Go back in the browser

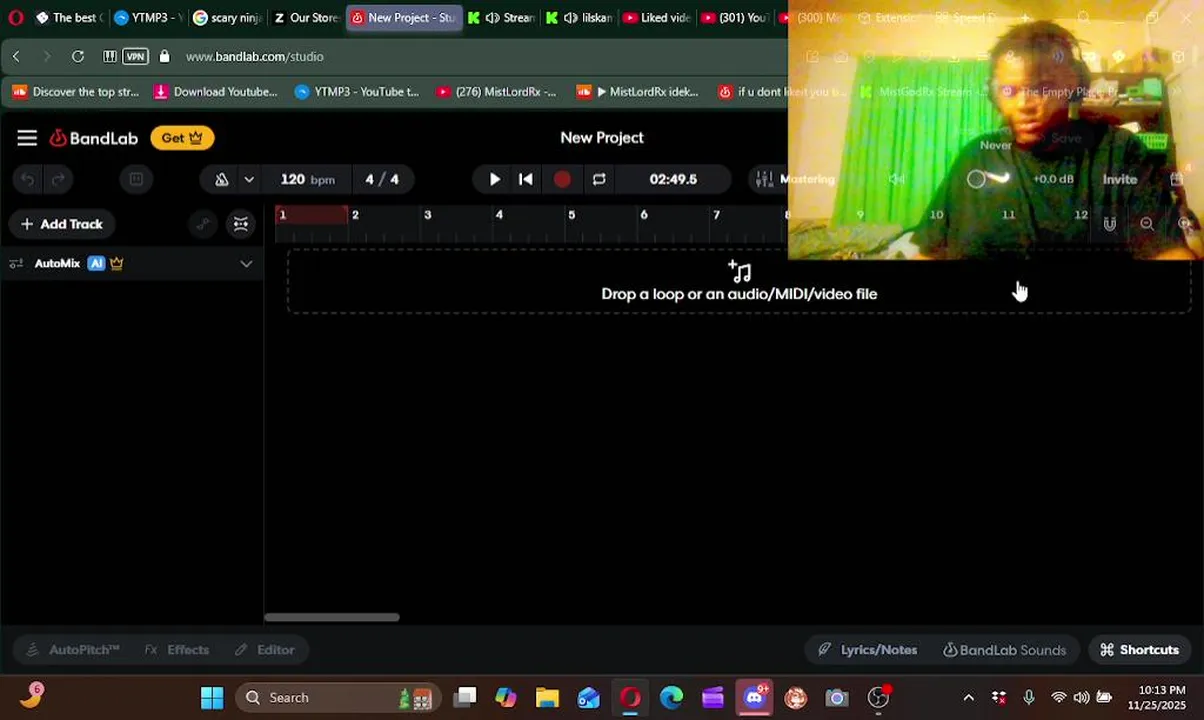pos(16,57)
